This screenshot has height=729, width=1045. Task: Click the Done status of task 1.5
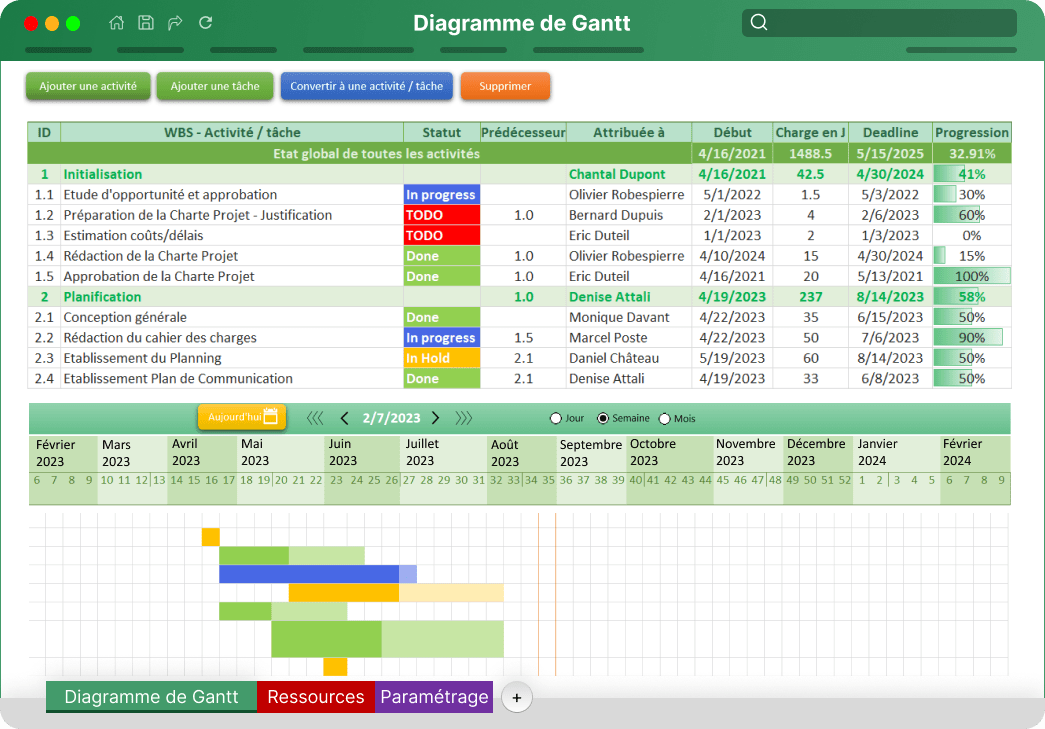[442, 276]
